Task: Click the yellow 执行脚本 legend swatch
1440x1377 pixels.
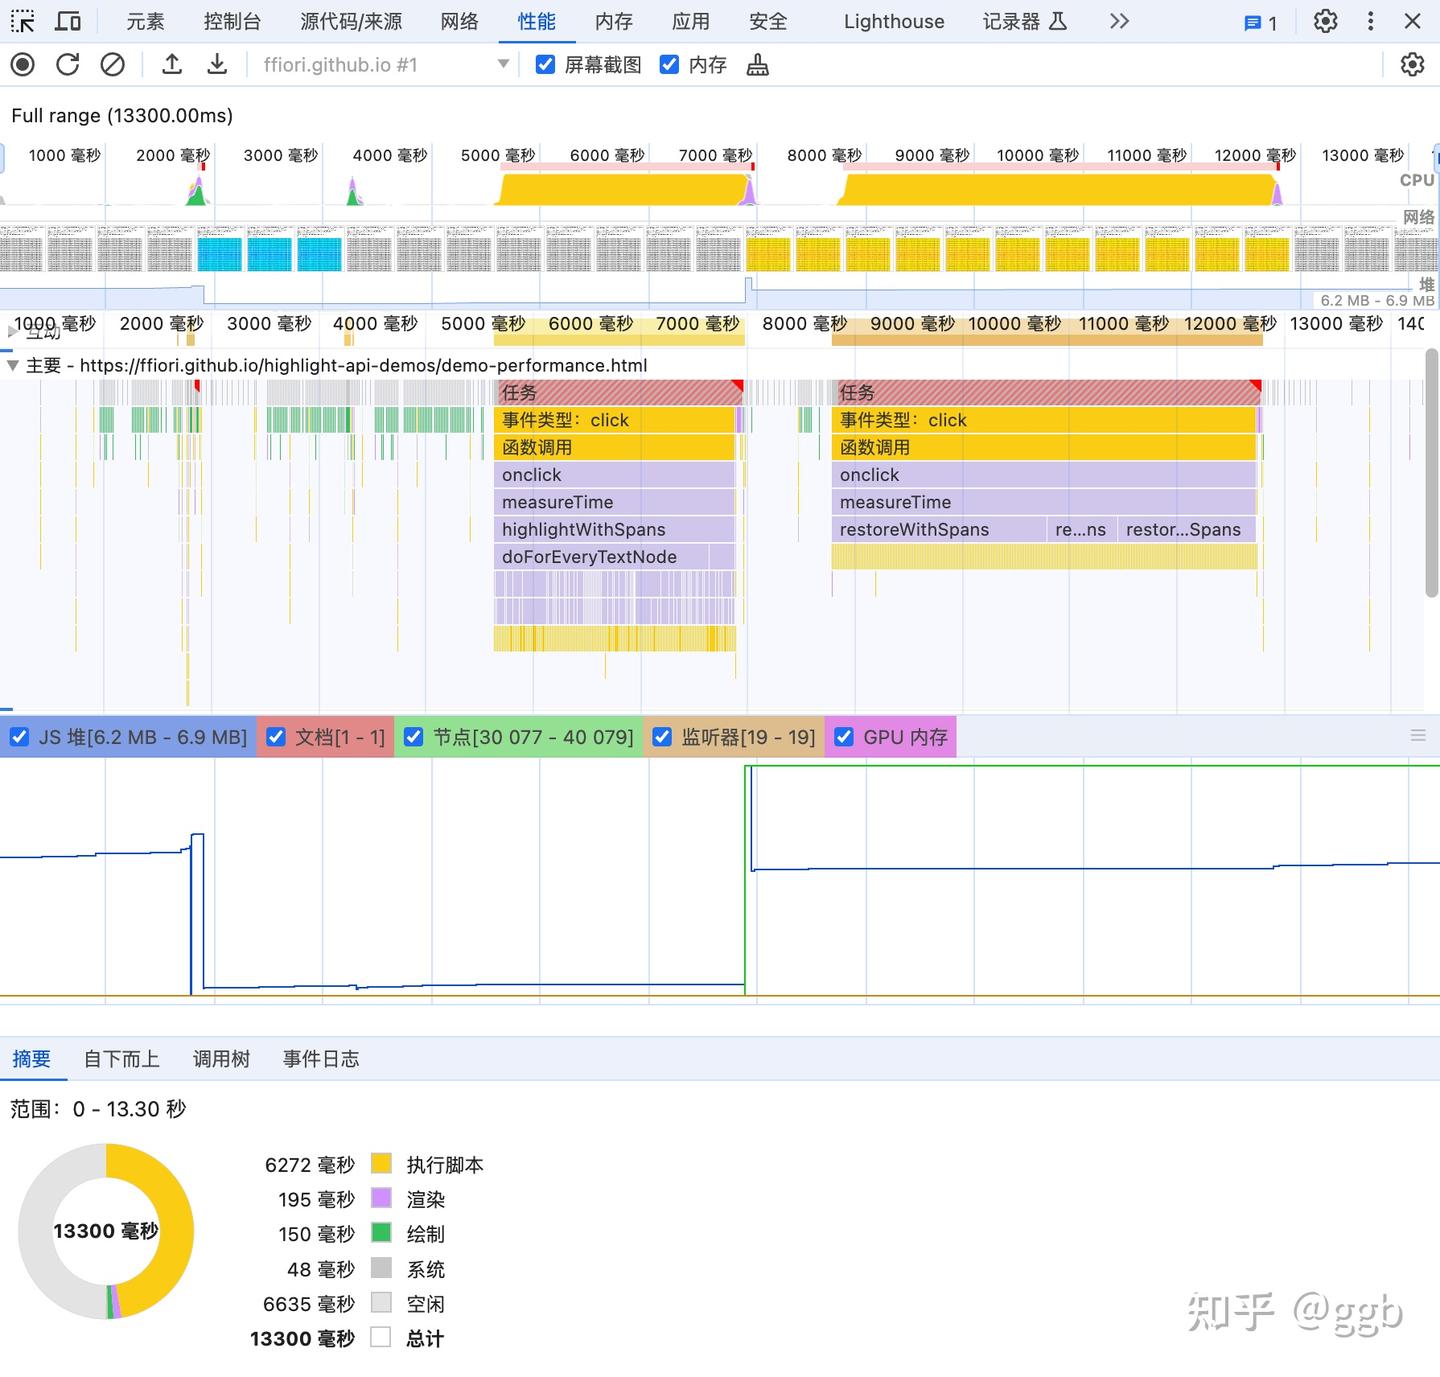Action: point(381,1164)
